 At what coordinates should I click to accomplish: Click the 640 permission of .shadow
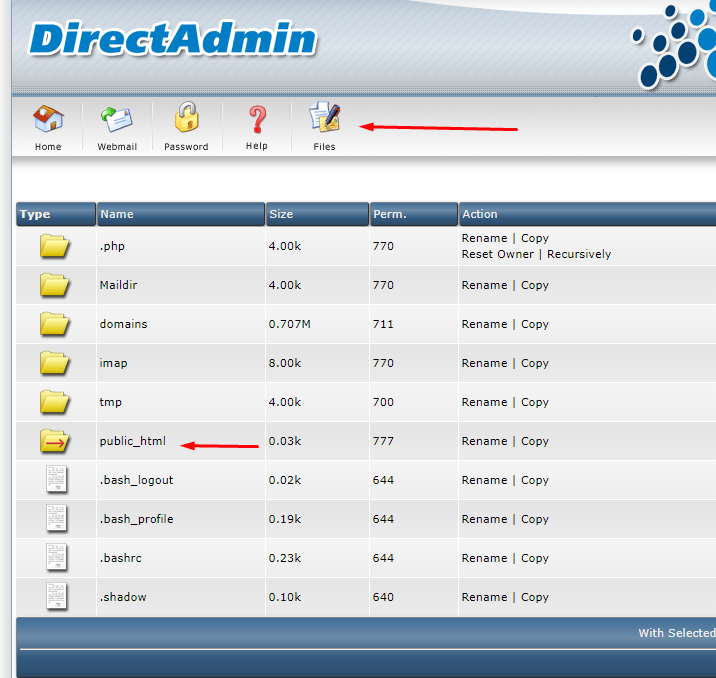(x=383, y=597)
